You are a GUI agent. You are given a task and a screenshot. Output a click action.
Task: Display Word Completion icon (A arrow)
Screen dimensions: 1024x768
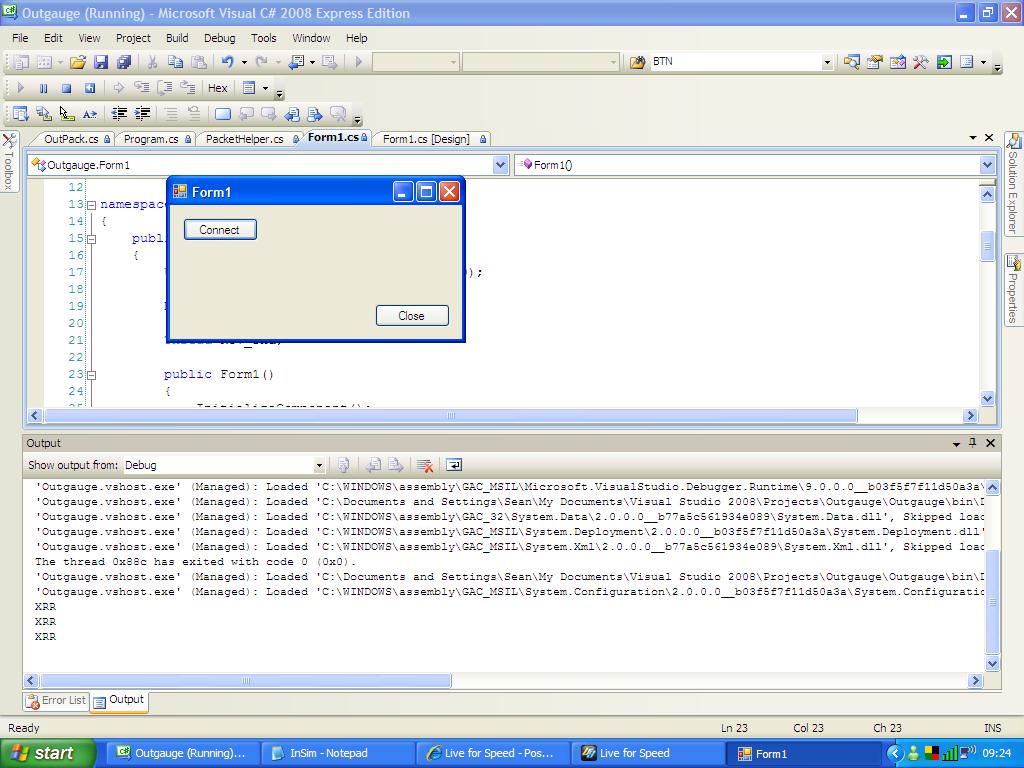point(89,114)
